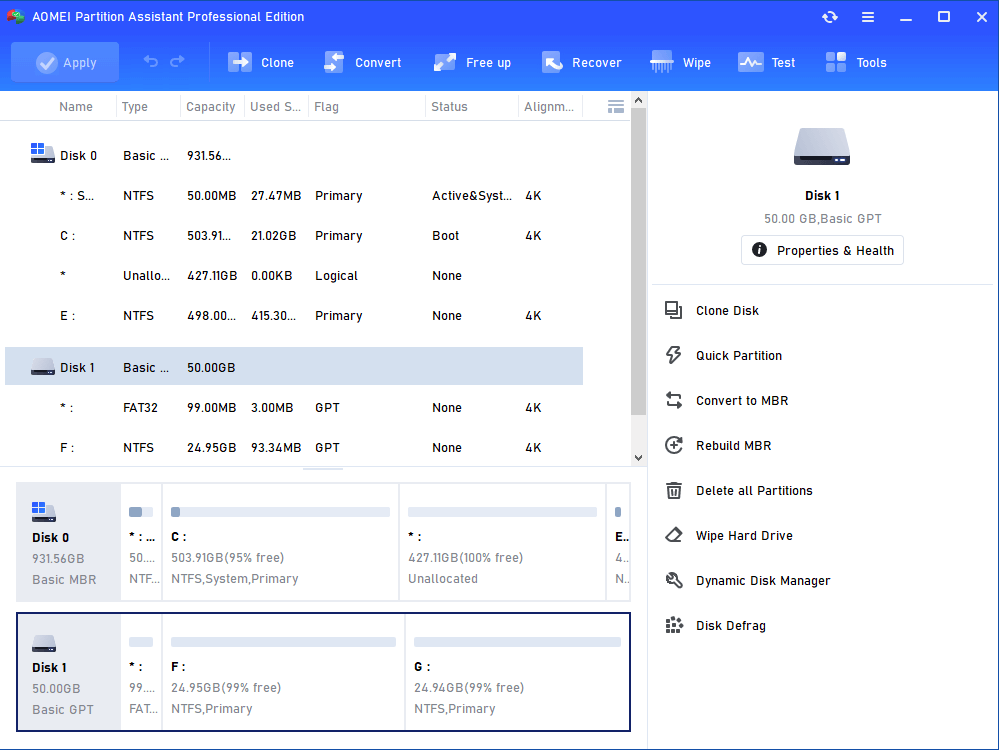
Task: Select the FAT32 99MB block in Disk 1 map
Action: click(141, 672)
